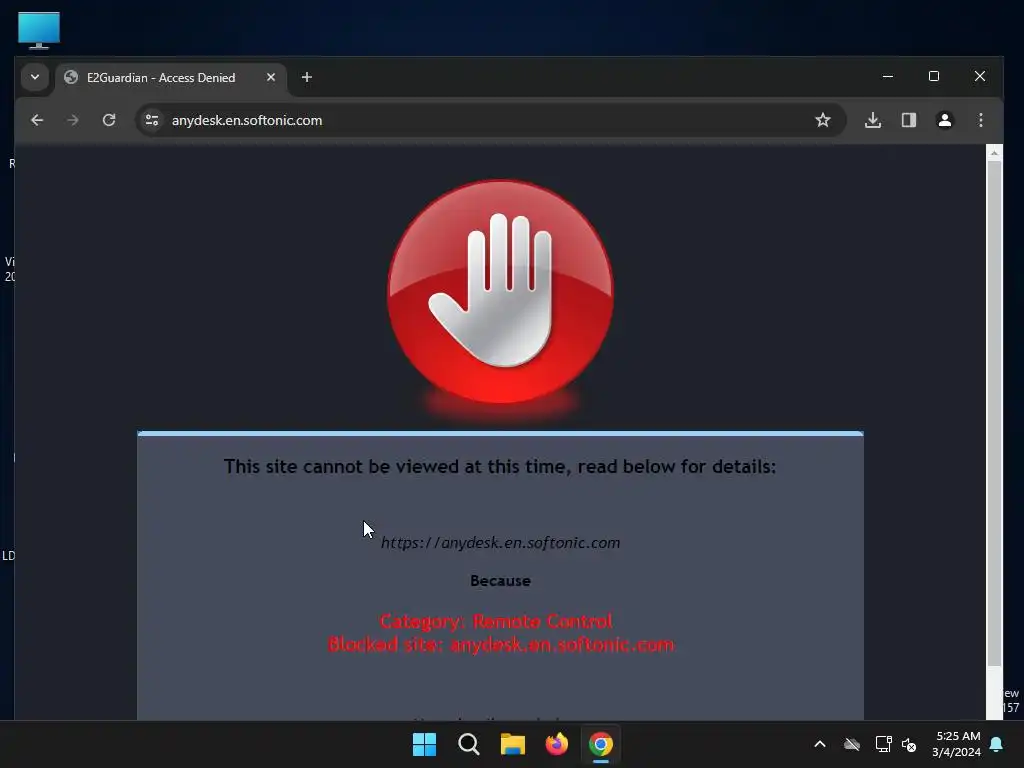Click the network tray icon
The image size is (1024, 768).
pos(883,744)
